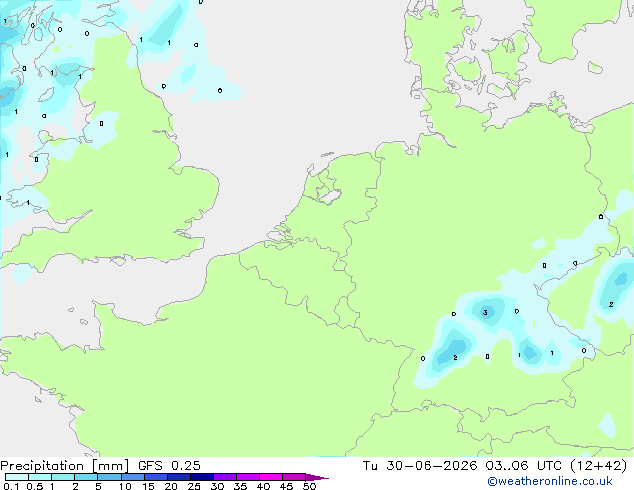Choose the 40–45 mm magenta legend swatch

(x=271, y=477)
